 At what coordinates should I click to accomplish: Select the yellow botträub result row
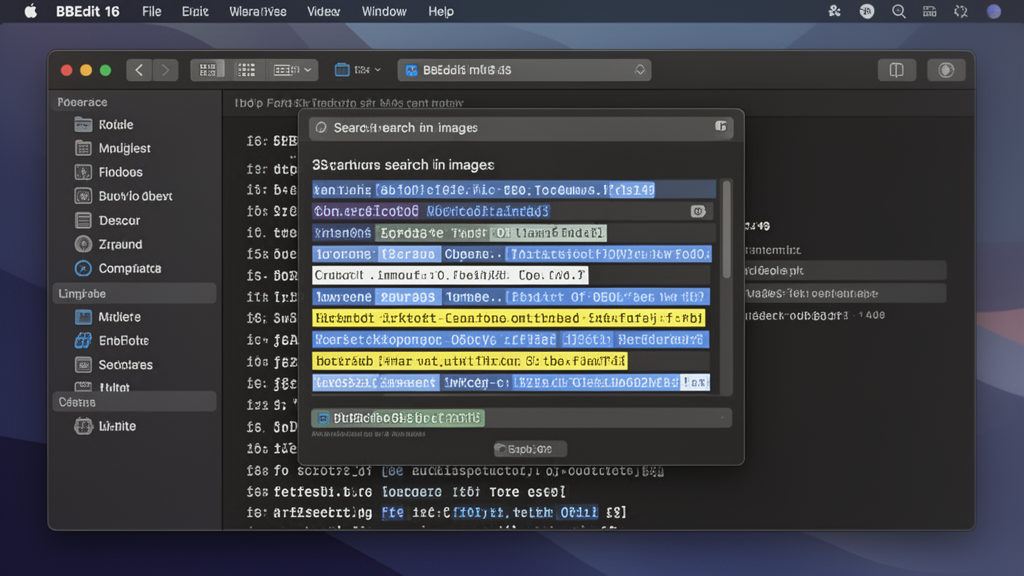(x=470, y=360)
